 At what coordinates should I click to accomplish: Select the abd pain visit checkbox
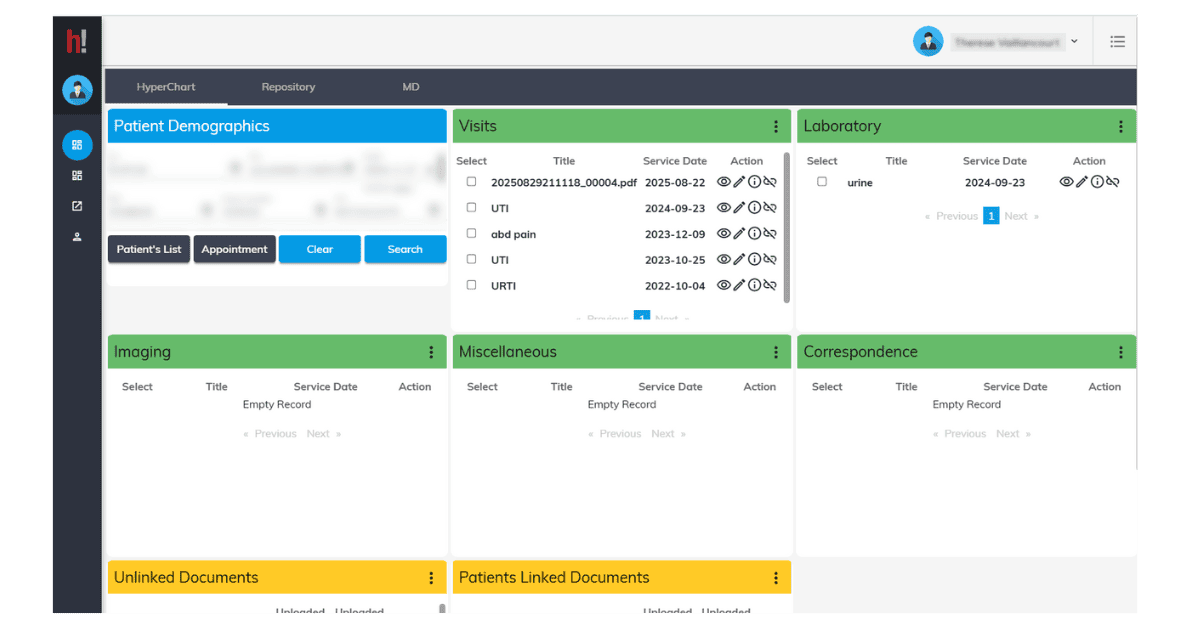pos(471,233)
